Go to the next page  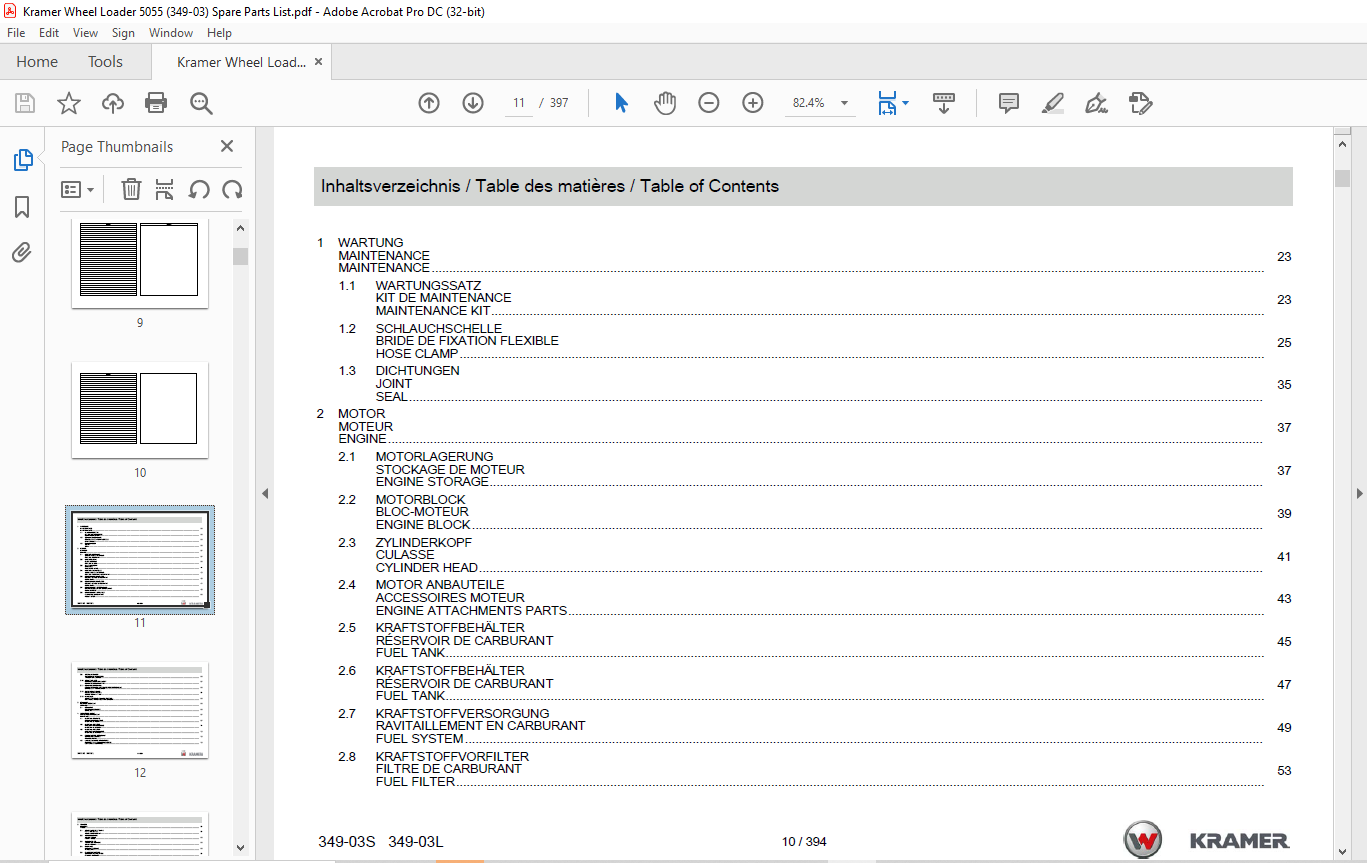point(473,103)
